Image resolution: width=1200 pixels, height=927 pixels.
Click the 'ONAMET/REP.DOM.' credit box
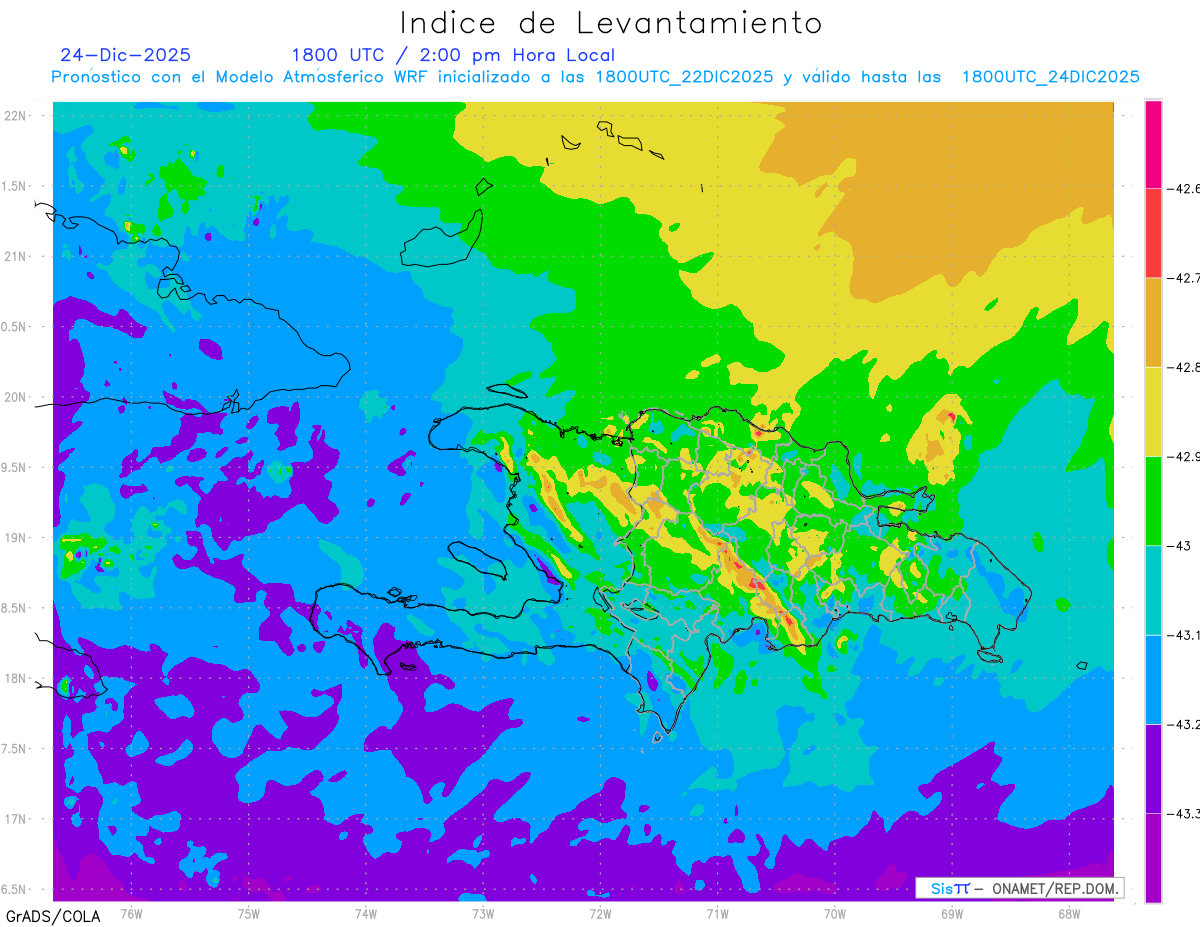[x=1018, y=888]
